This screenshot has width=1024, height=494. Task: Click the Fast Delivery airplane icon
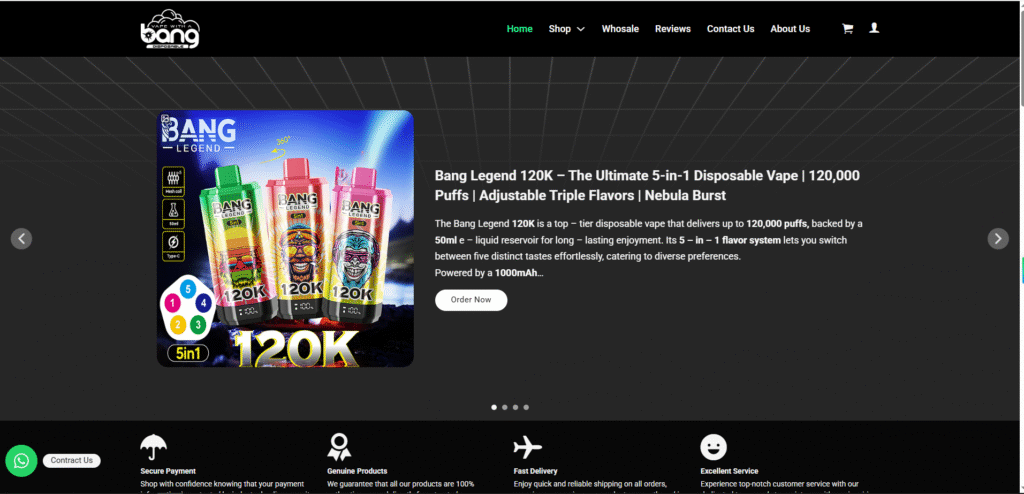point(527,446)
